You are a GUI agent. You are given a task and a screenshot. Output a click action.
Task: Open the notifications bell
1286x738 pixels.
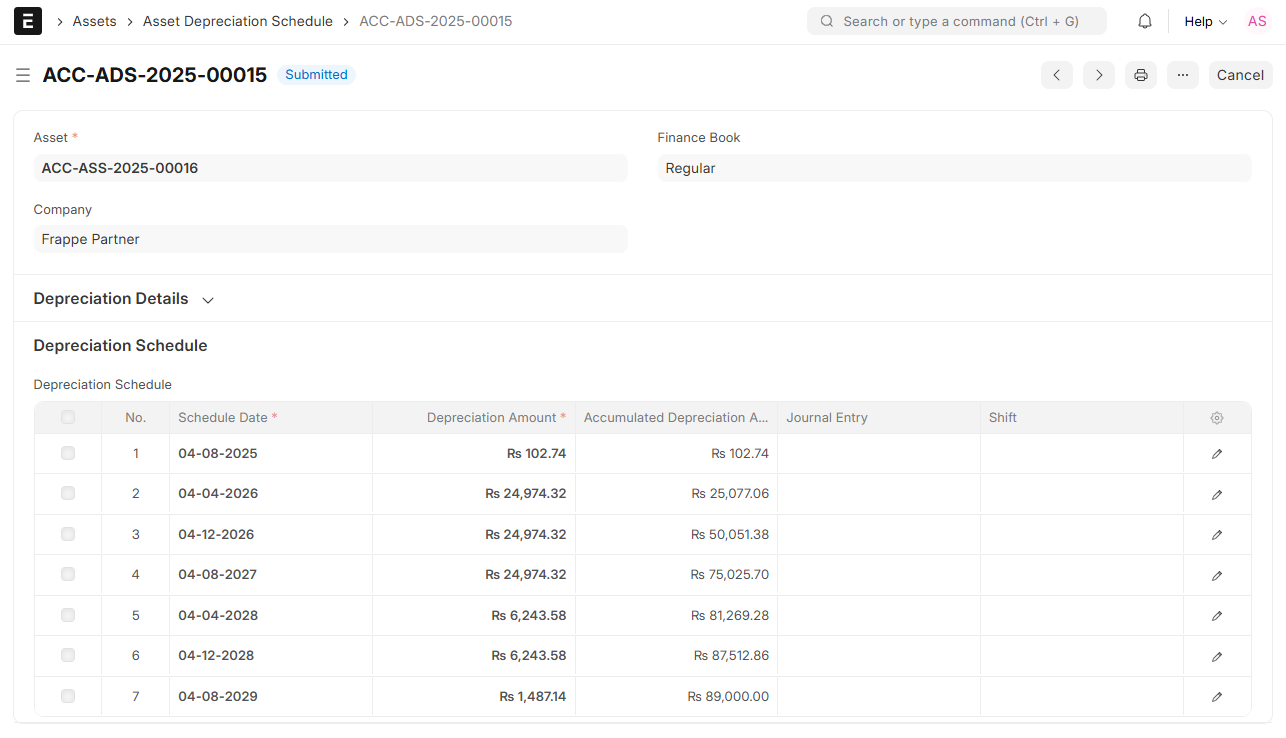tap(1145, 21)
